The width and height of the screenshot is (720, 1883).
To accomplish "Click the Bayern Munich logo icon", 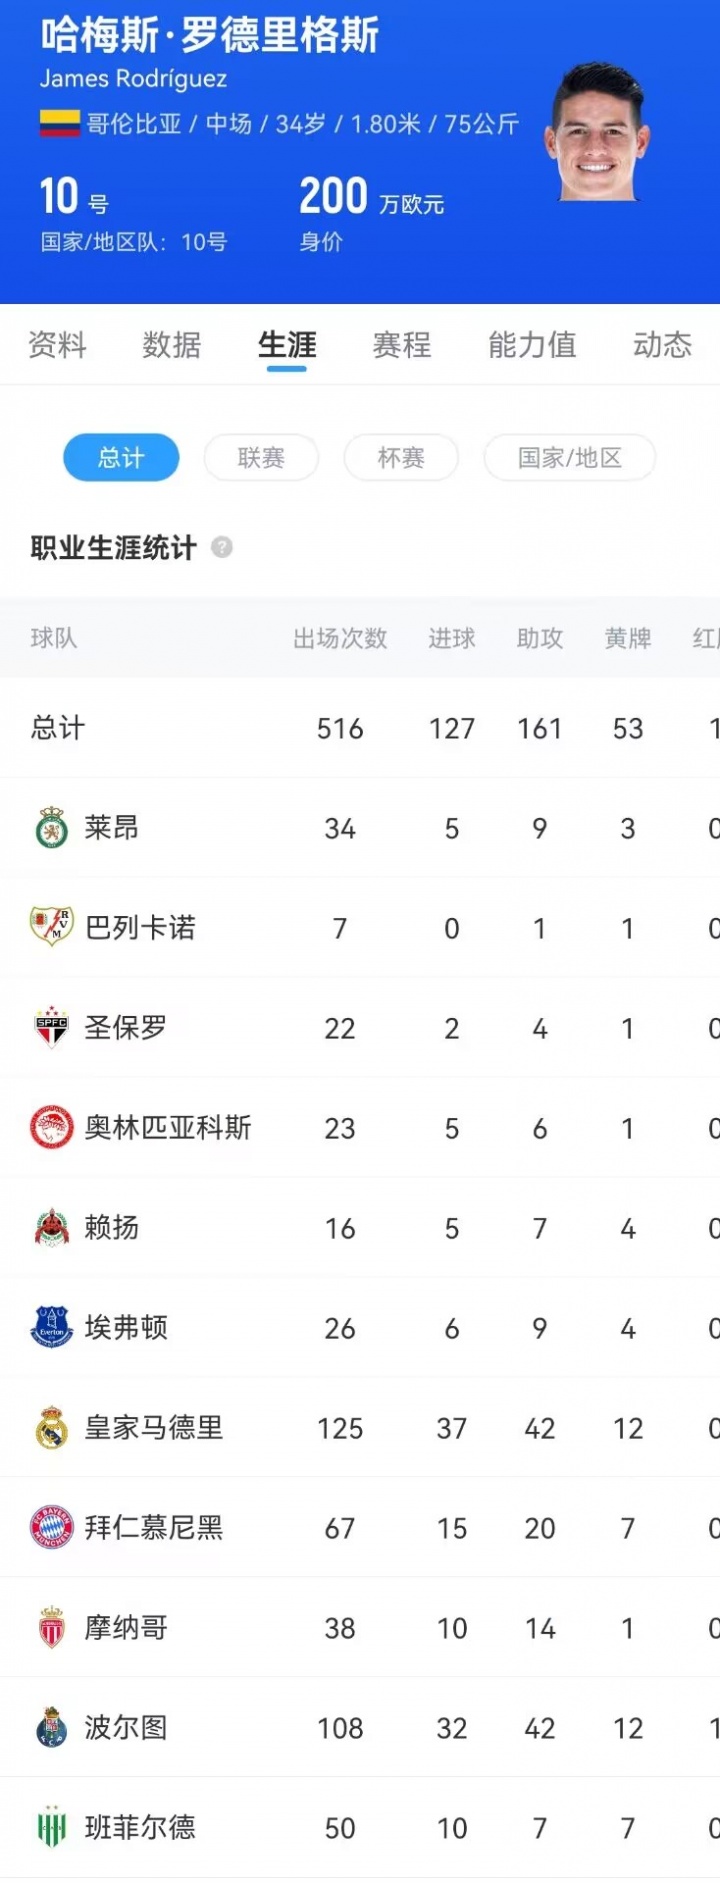I will pos(51,1528).
